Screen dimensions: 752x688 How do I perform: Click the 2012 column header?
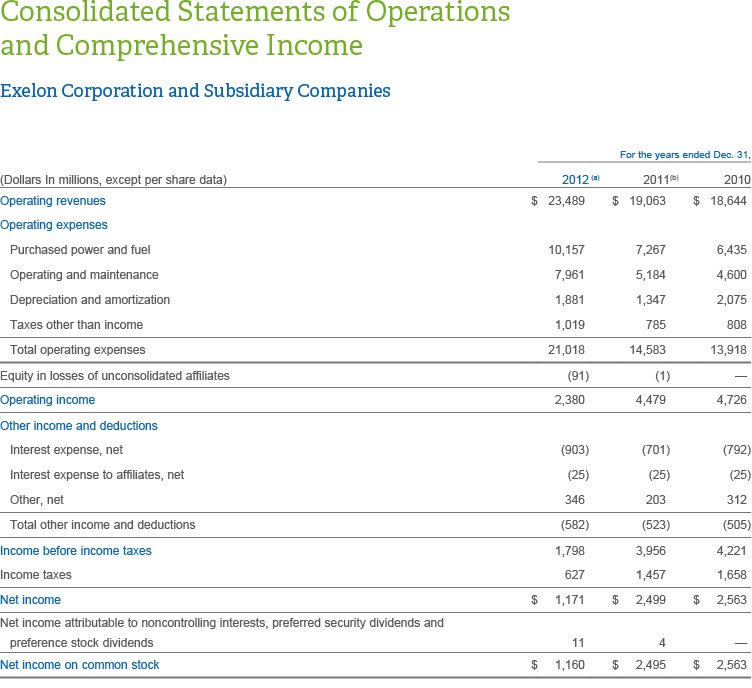pos(575,180)
